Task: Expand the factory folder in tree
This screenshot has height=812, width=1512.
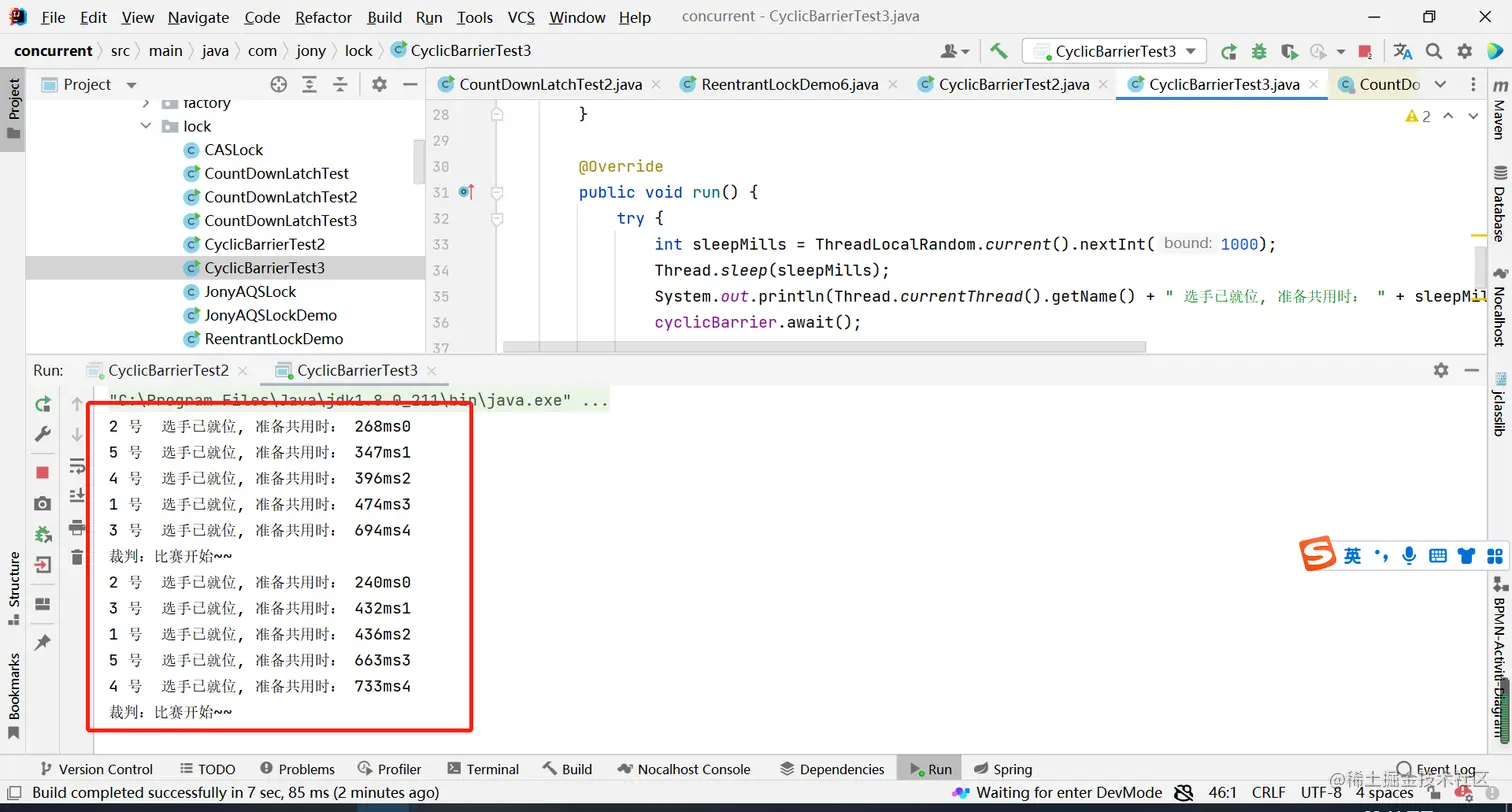Action: [147, 103]
